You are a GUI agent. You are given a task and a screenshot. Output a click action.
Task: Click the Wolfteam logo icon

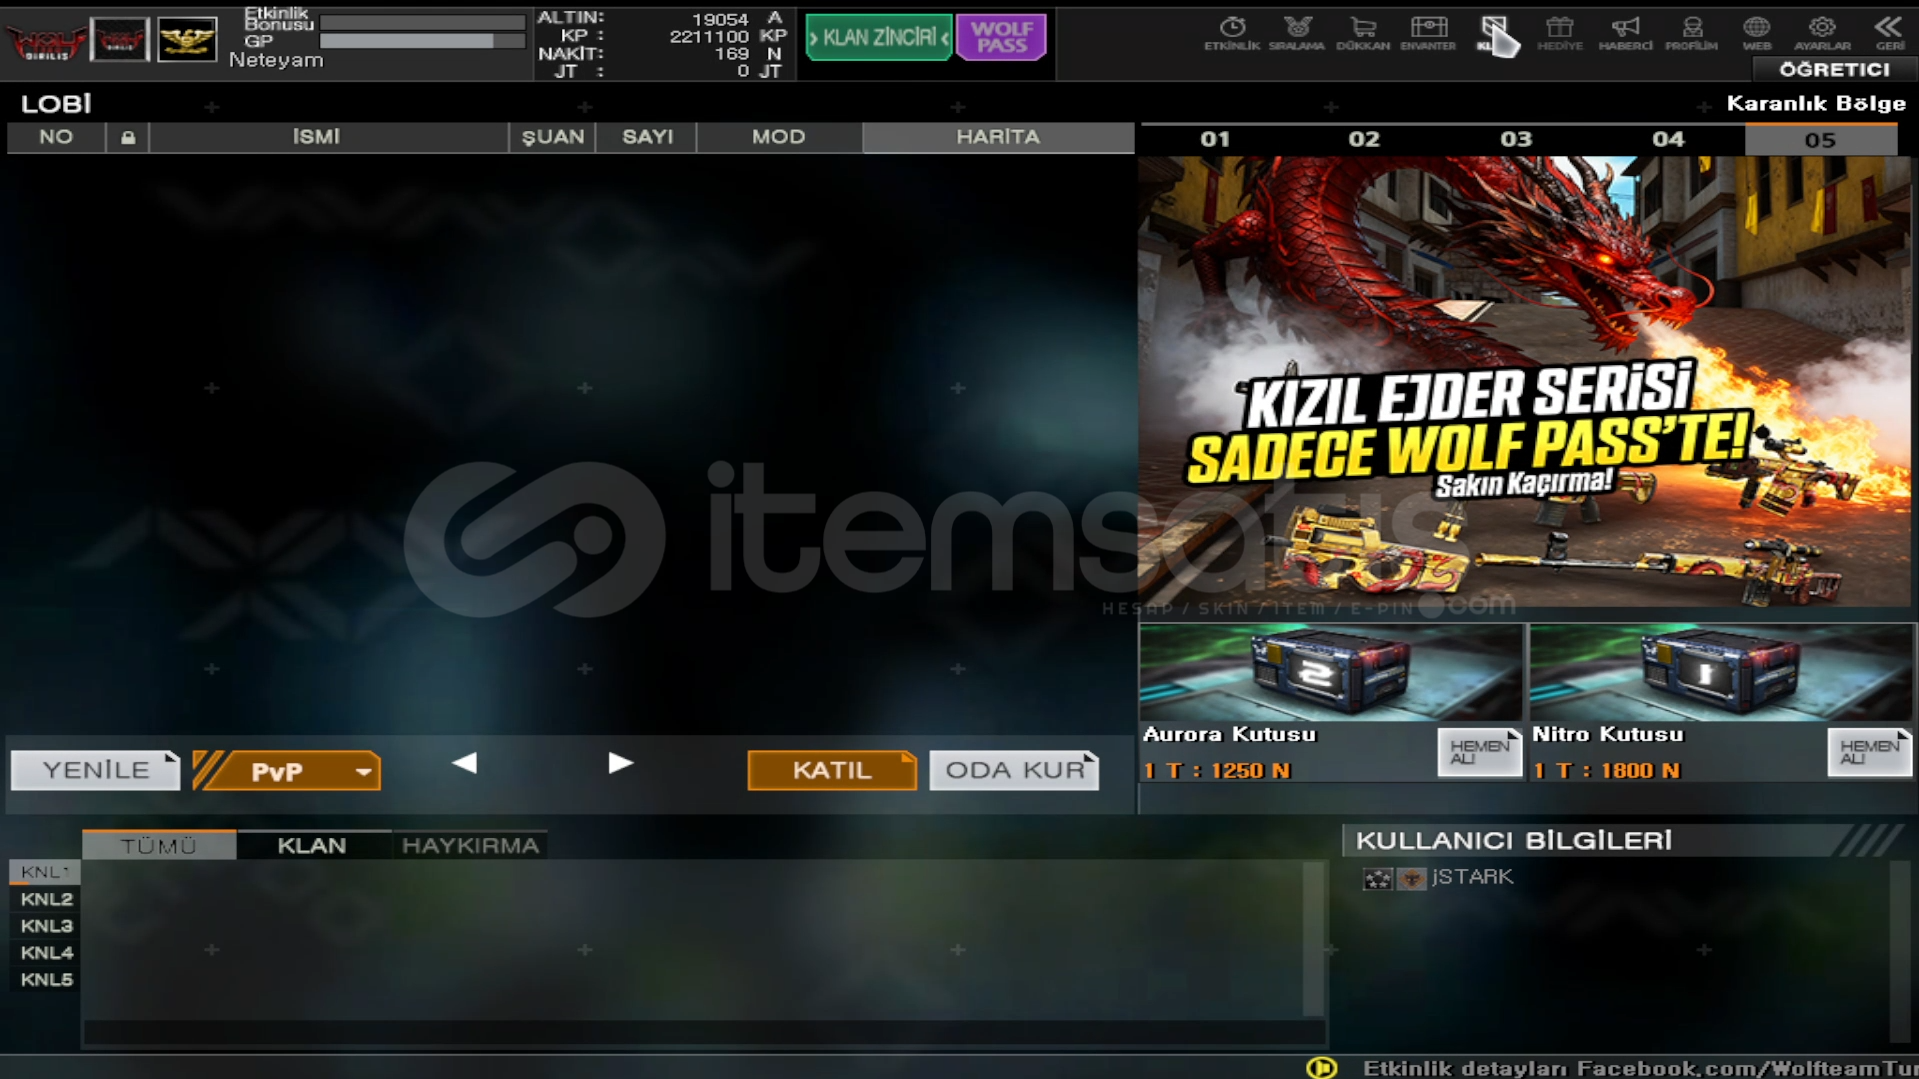coord(45,41)
